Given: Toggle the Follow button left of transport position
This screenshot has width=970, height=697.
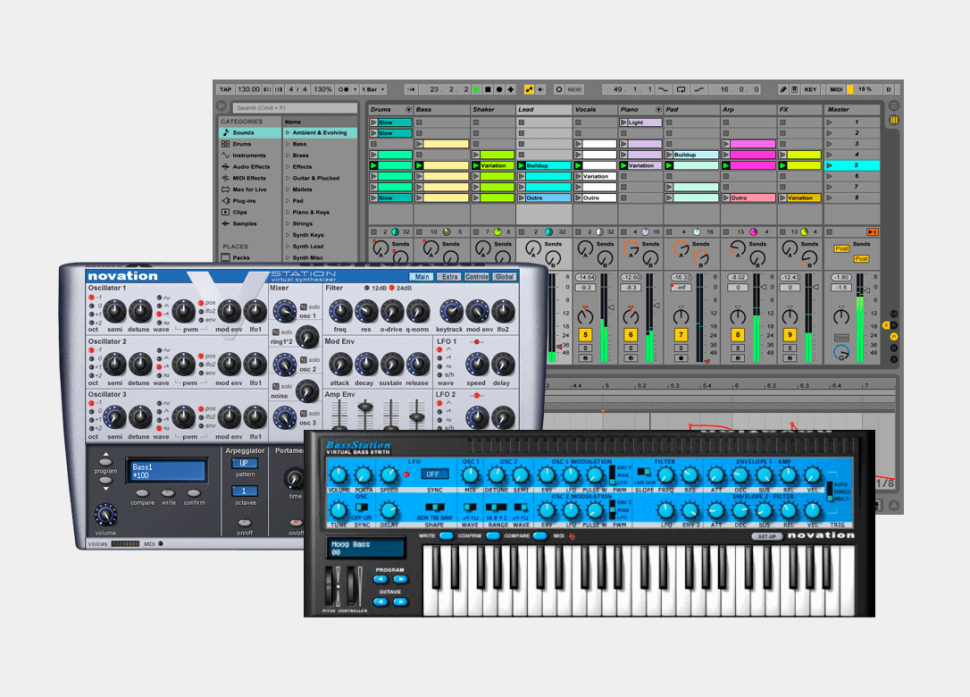Looking at the screenshot, I should [x=412, y=89].
